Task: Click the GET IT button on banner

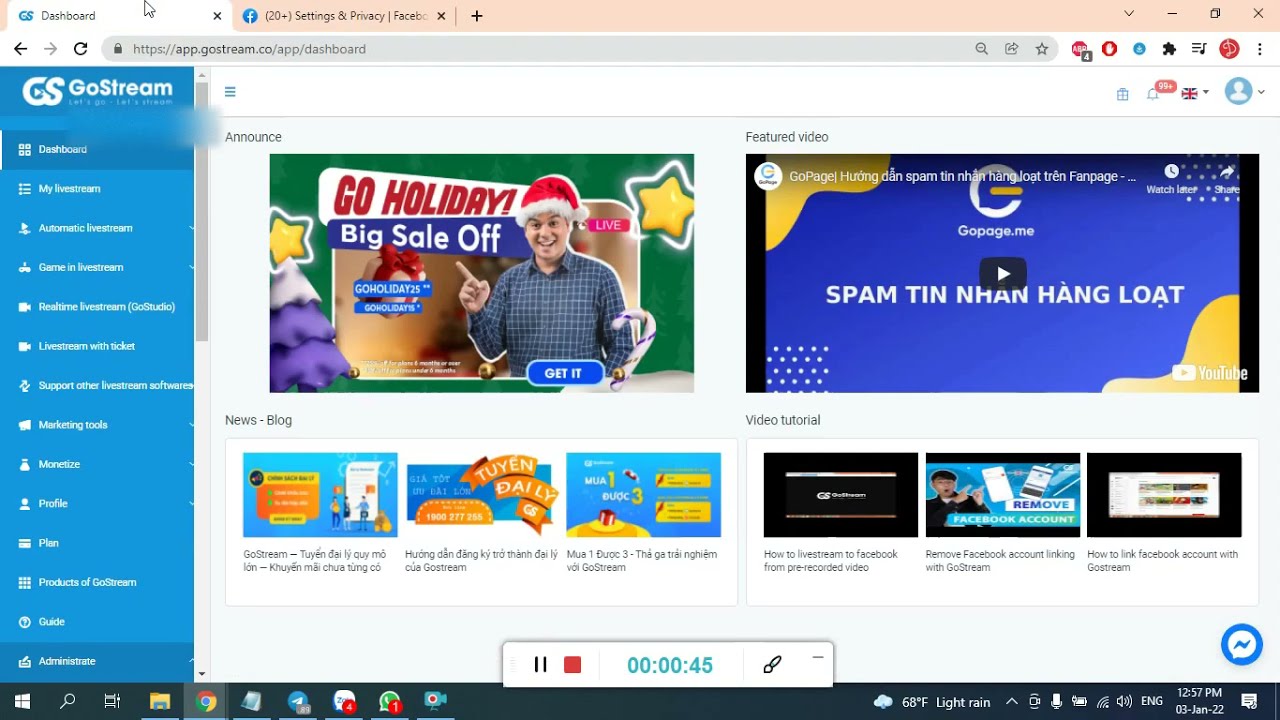Action: click(x=563, y=373)
